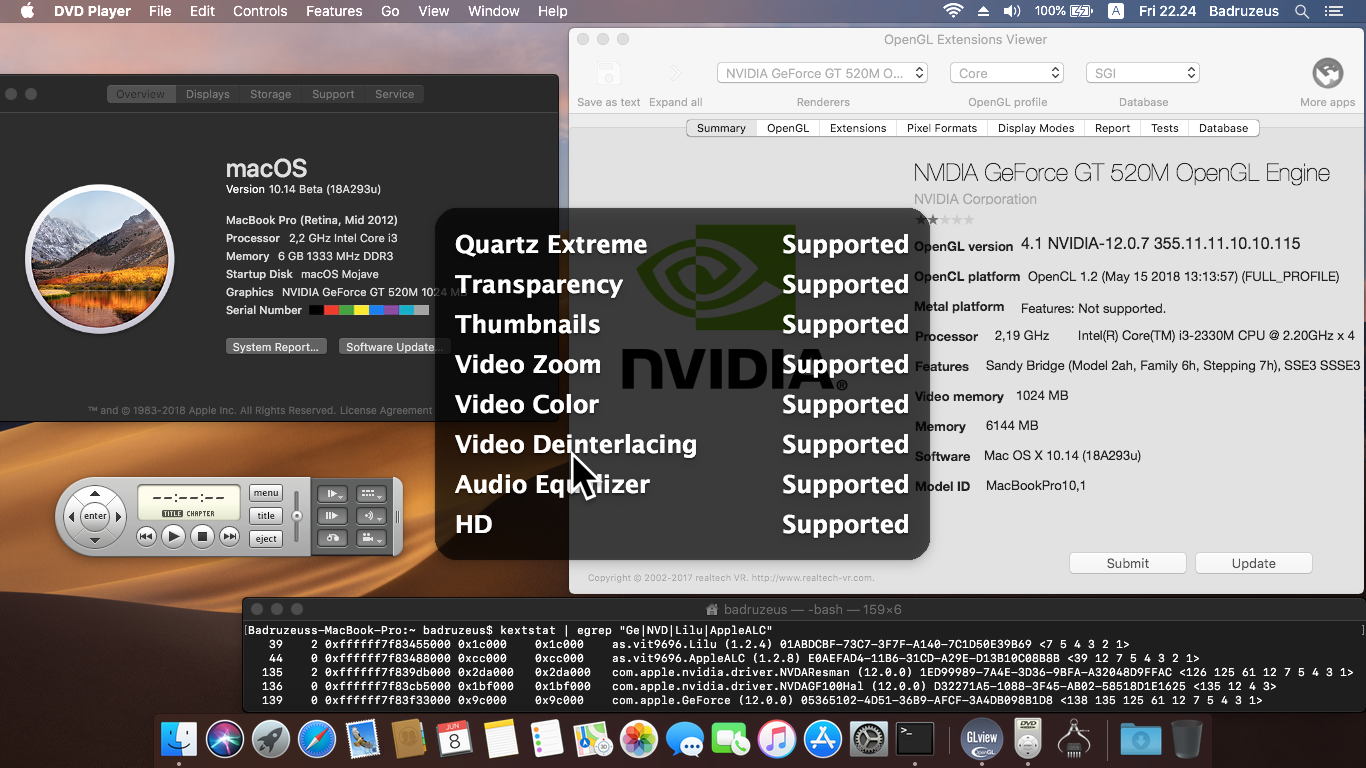
Task: Select the Pixel Formats tab
Action: coord(942,128)
